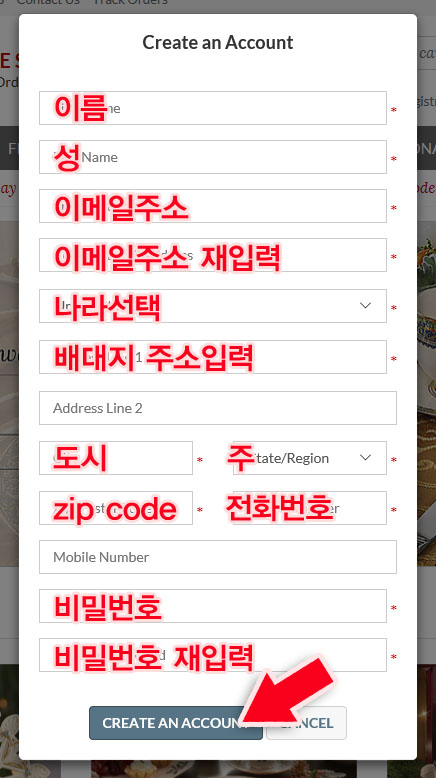Click the Address Line 2 field
Image resolution: width=436 pixels, height=778 pixels.
(218, 408)
